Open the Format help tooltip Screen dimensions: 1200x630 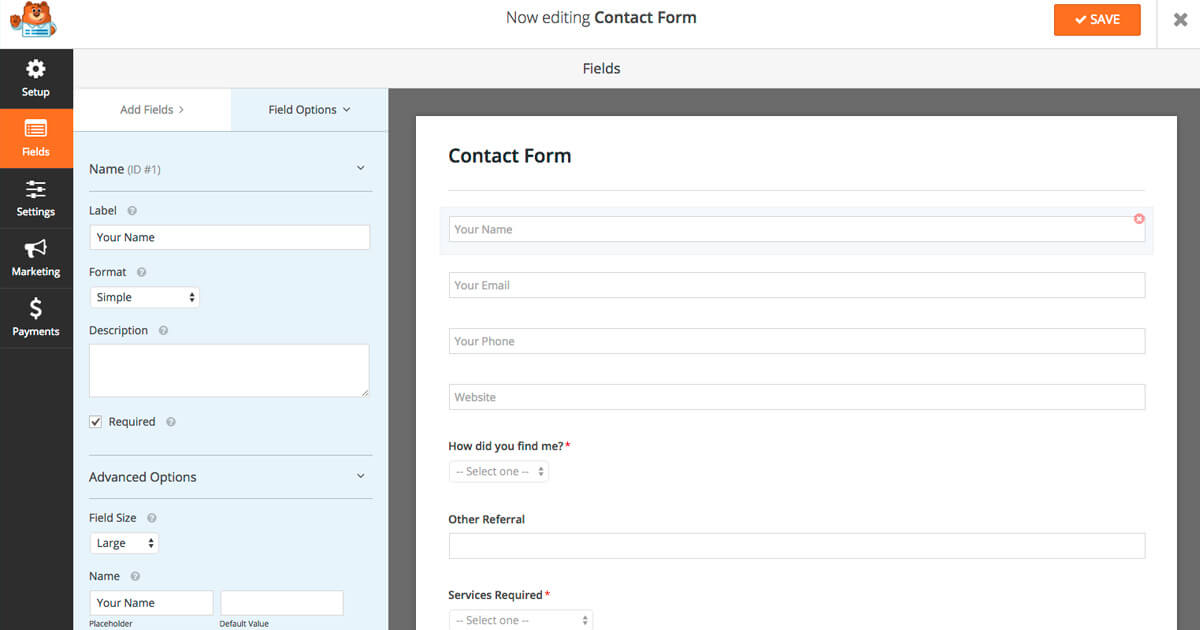[x=139, y=271]
